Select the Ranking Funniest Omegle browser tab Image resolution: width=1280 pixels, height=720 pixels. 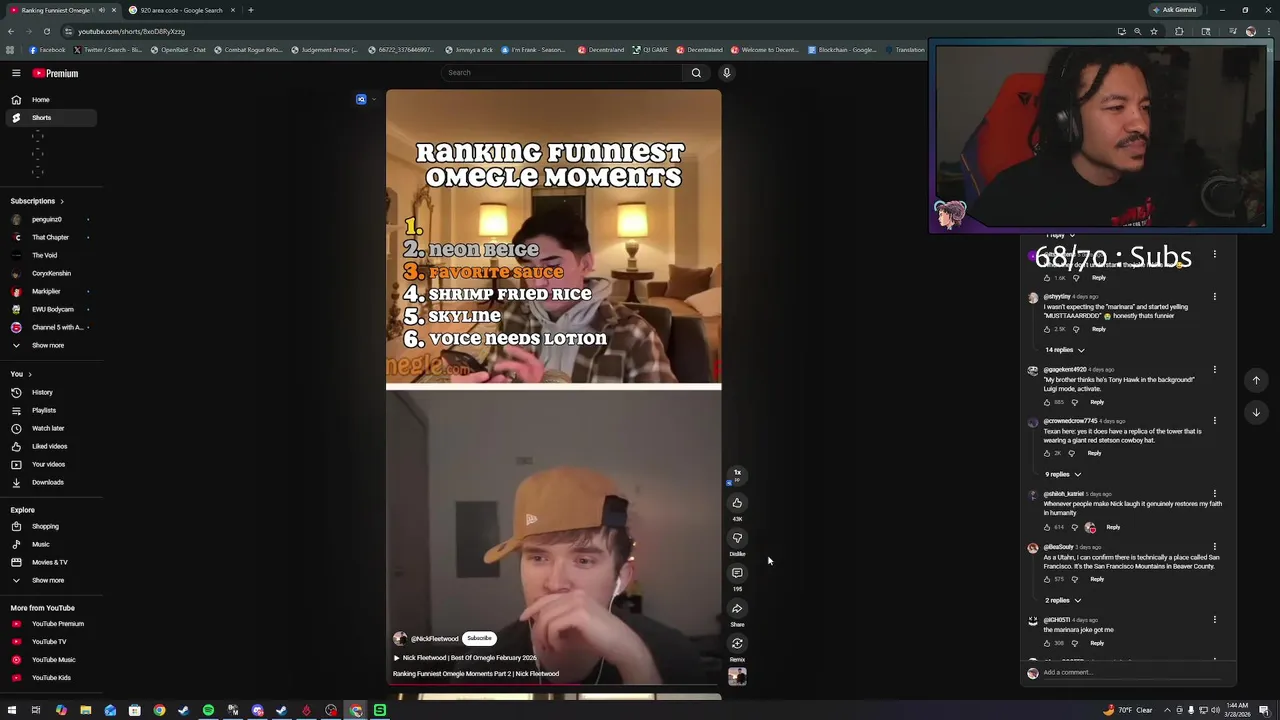click(x=62, y=10)
